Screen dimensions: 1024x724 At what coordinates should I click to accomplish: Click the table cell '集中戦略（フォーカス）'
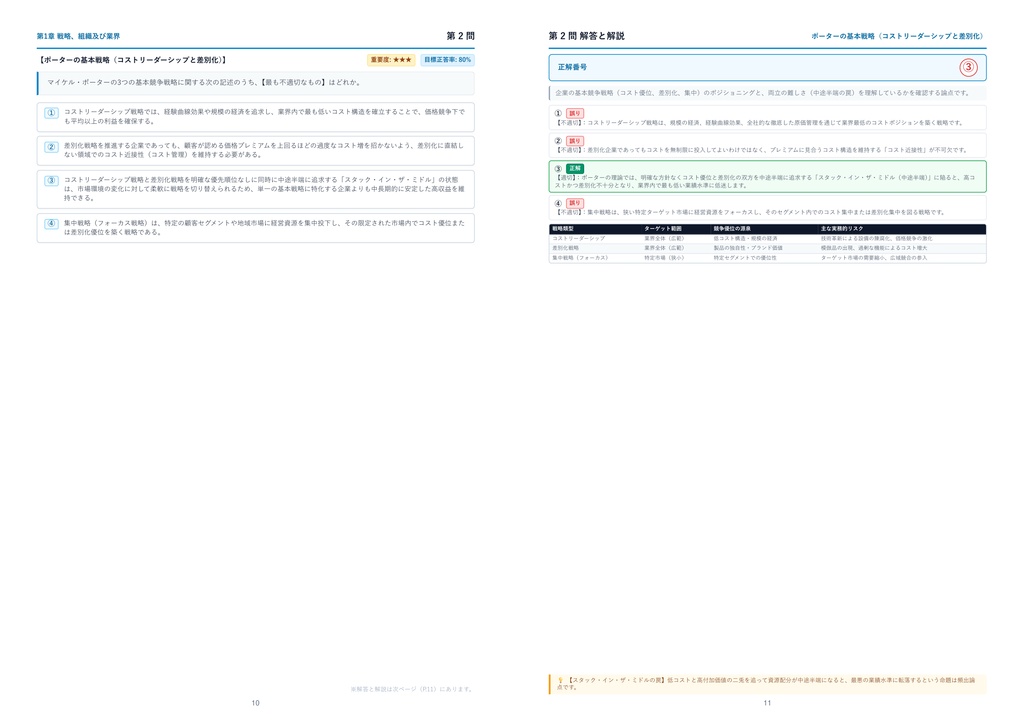pos(580,258)
